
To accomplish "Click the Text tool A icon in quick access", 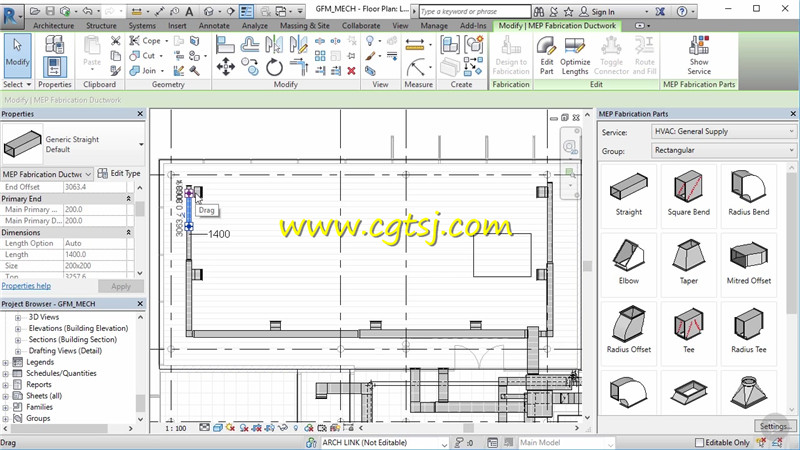I will tap(189, 11).
